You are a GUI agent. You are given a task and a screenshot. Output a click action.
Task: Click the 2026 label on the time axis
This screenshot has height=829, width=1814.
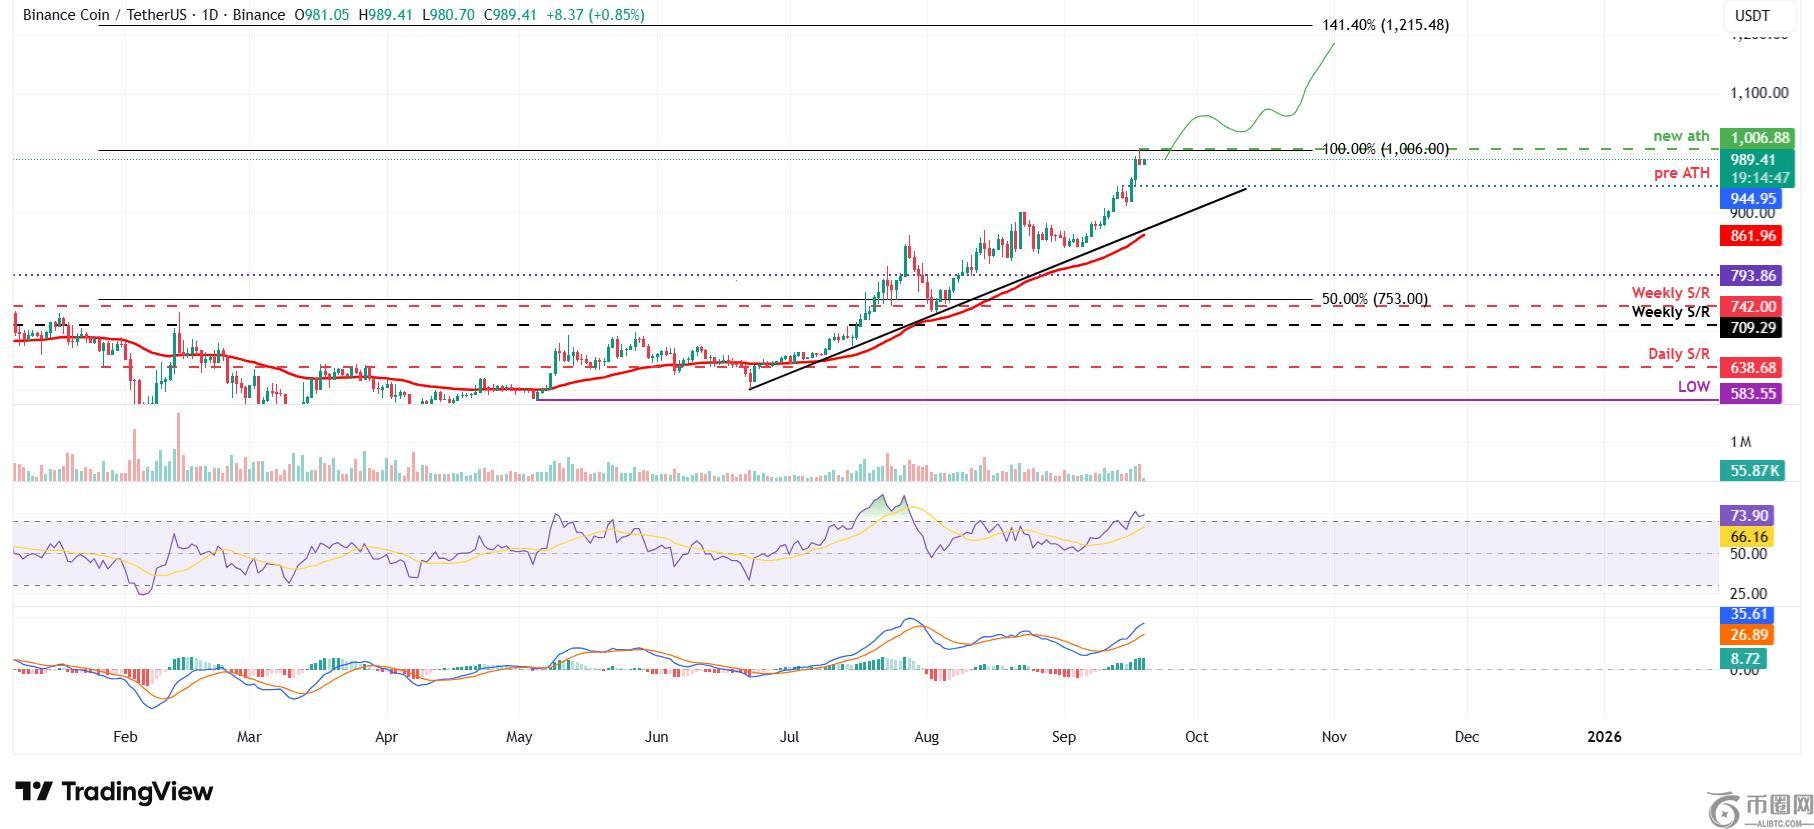click(1605, 737)
